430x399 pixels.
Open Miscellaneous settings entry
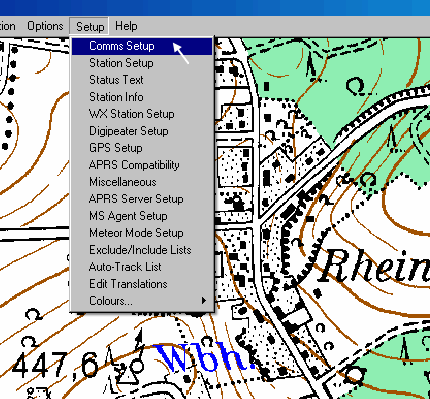pos(142,182)
